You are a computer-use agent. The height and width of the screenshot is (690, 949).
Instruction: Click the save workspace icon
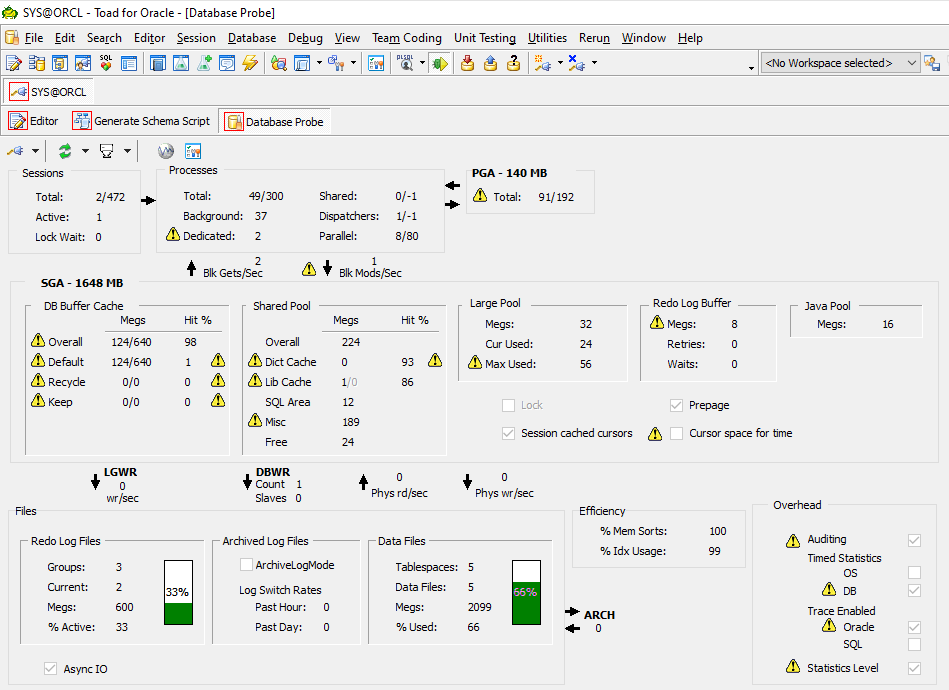tap(932, 63)
